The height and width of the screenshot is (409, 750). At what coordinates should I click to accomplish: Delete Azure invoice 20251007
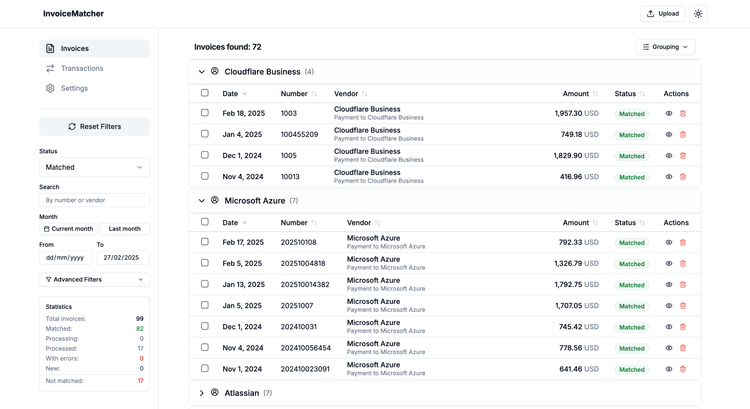tap(683, 306)
